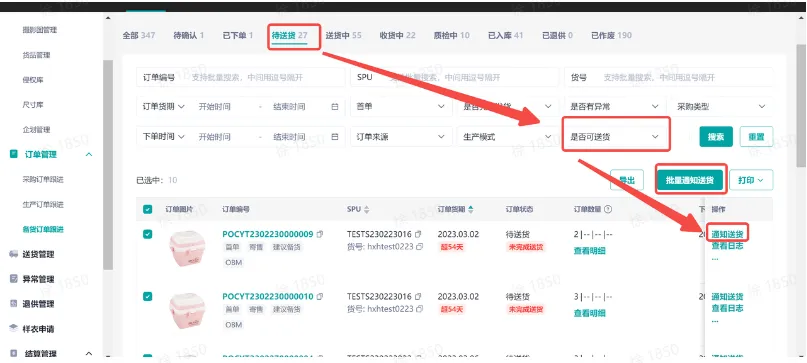Screen dimensions: 807x363
Task: Click 通知送货 for order POCYT2302230000009
Action: coord(727,234)
